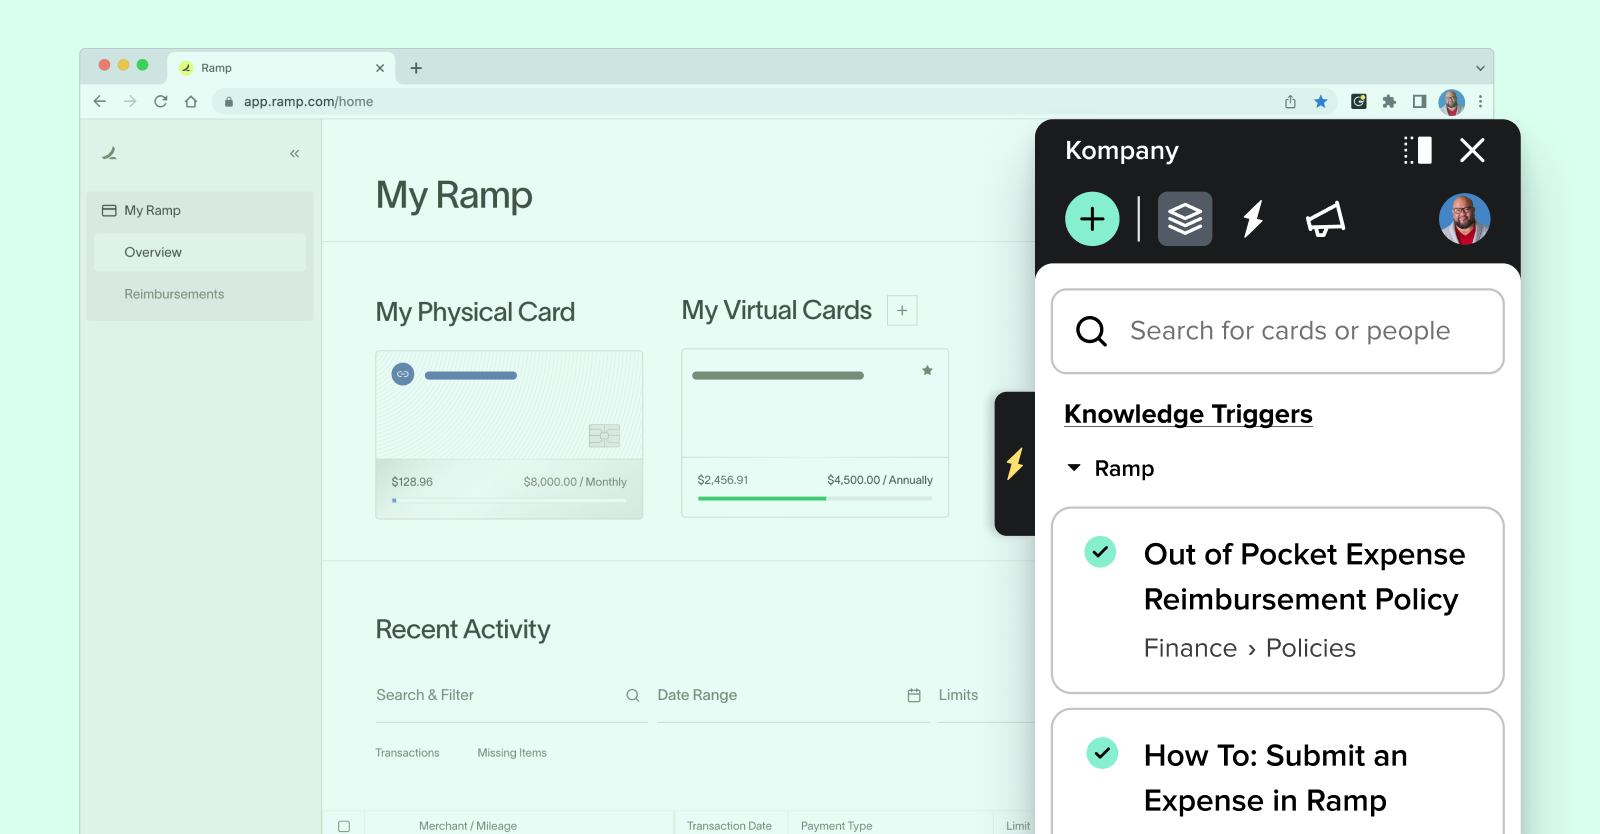Open Out of Pocket Expense Reimbursement Policy card
Viewport: 1600px width, 834px height.
(1278, 600)
